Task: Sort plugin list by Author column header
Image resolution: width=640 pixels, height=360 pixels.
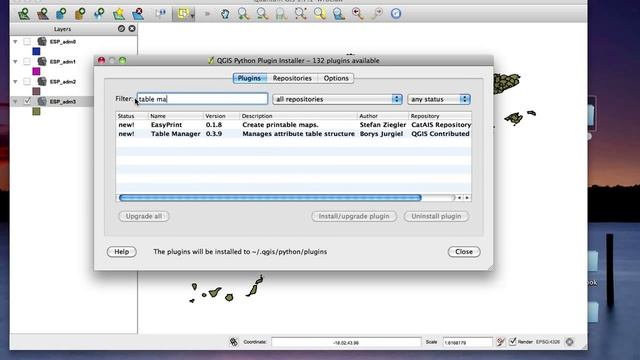Action: (383, 116)
